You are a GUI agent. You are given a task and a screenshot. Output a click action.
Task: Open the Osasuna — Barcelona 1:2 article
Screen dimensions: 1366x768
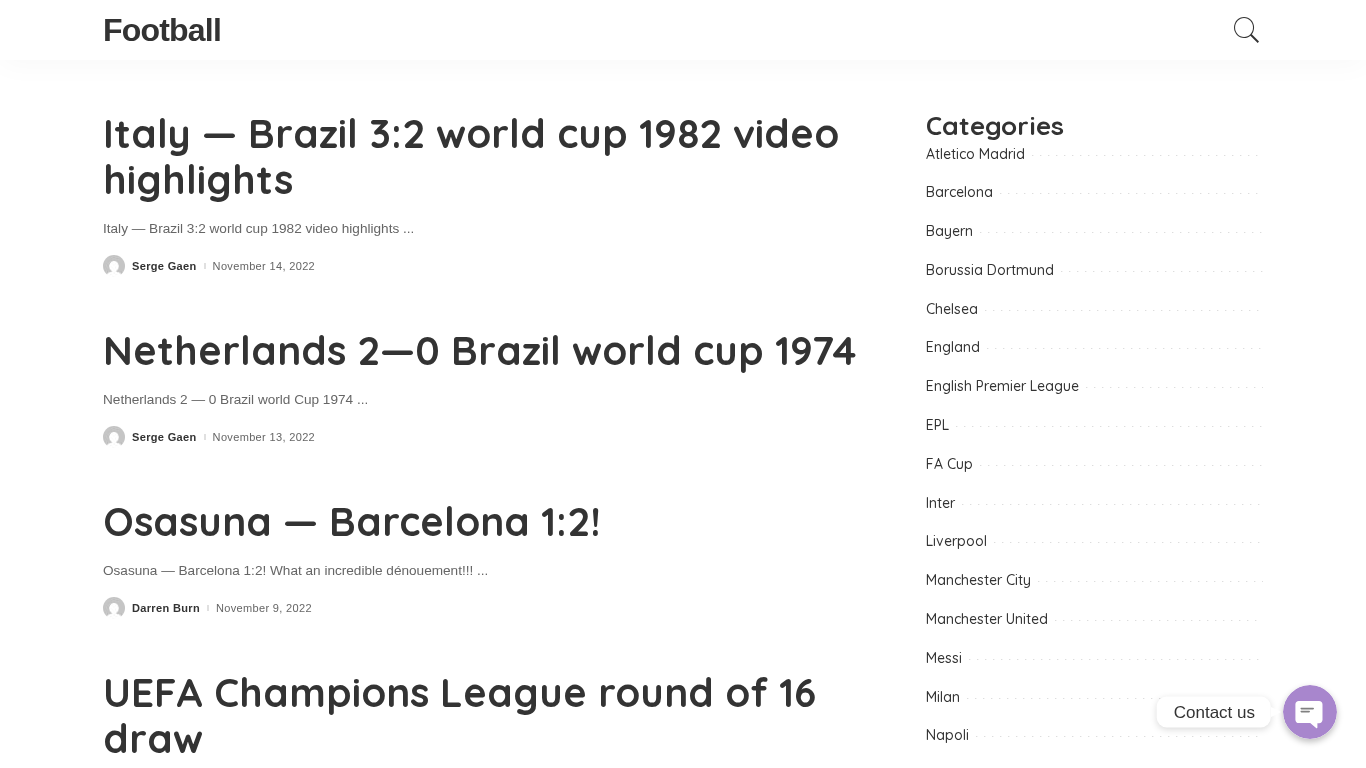(x=351, y=523)
